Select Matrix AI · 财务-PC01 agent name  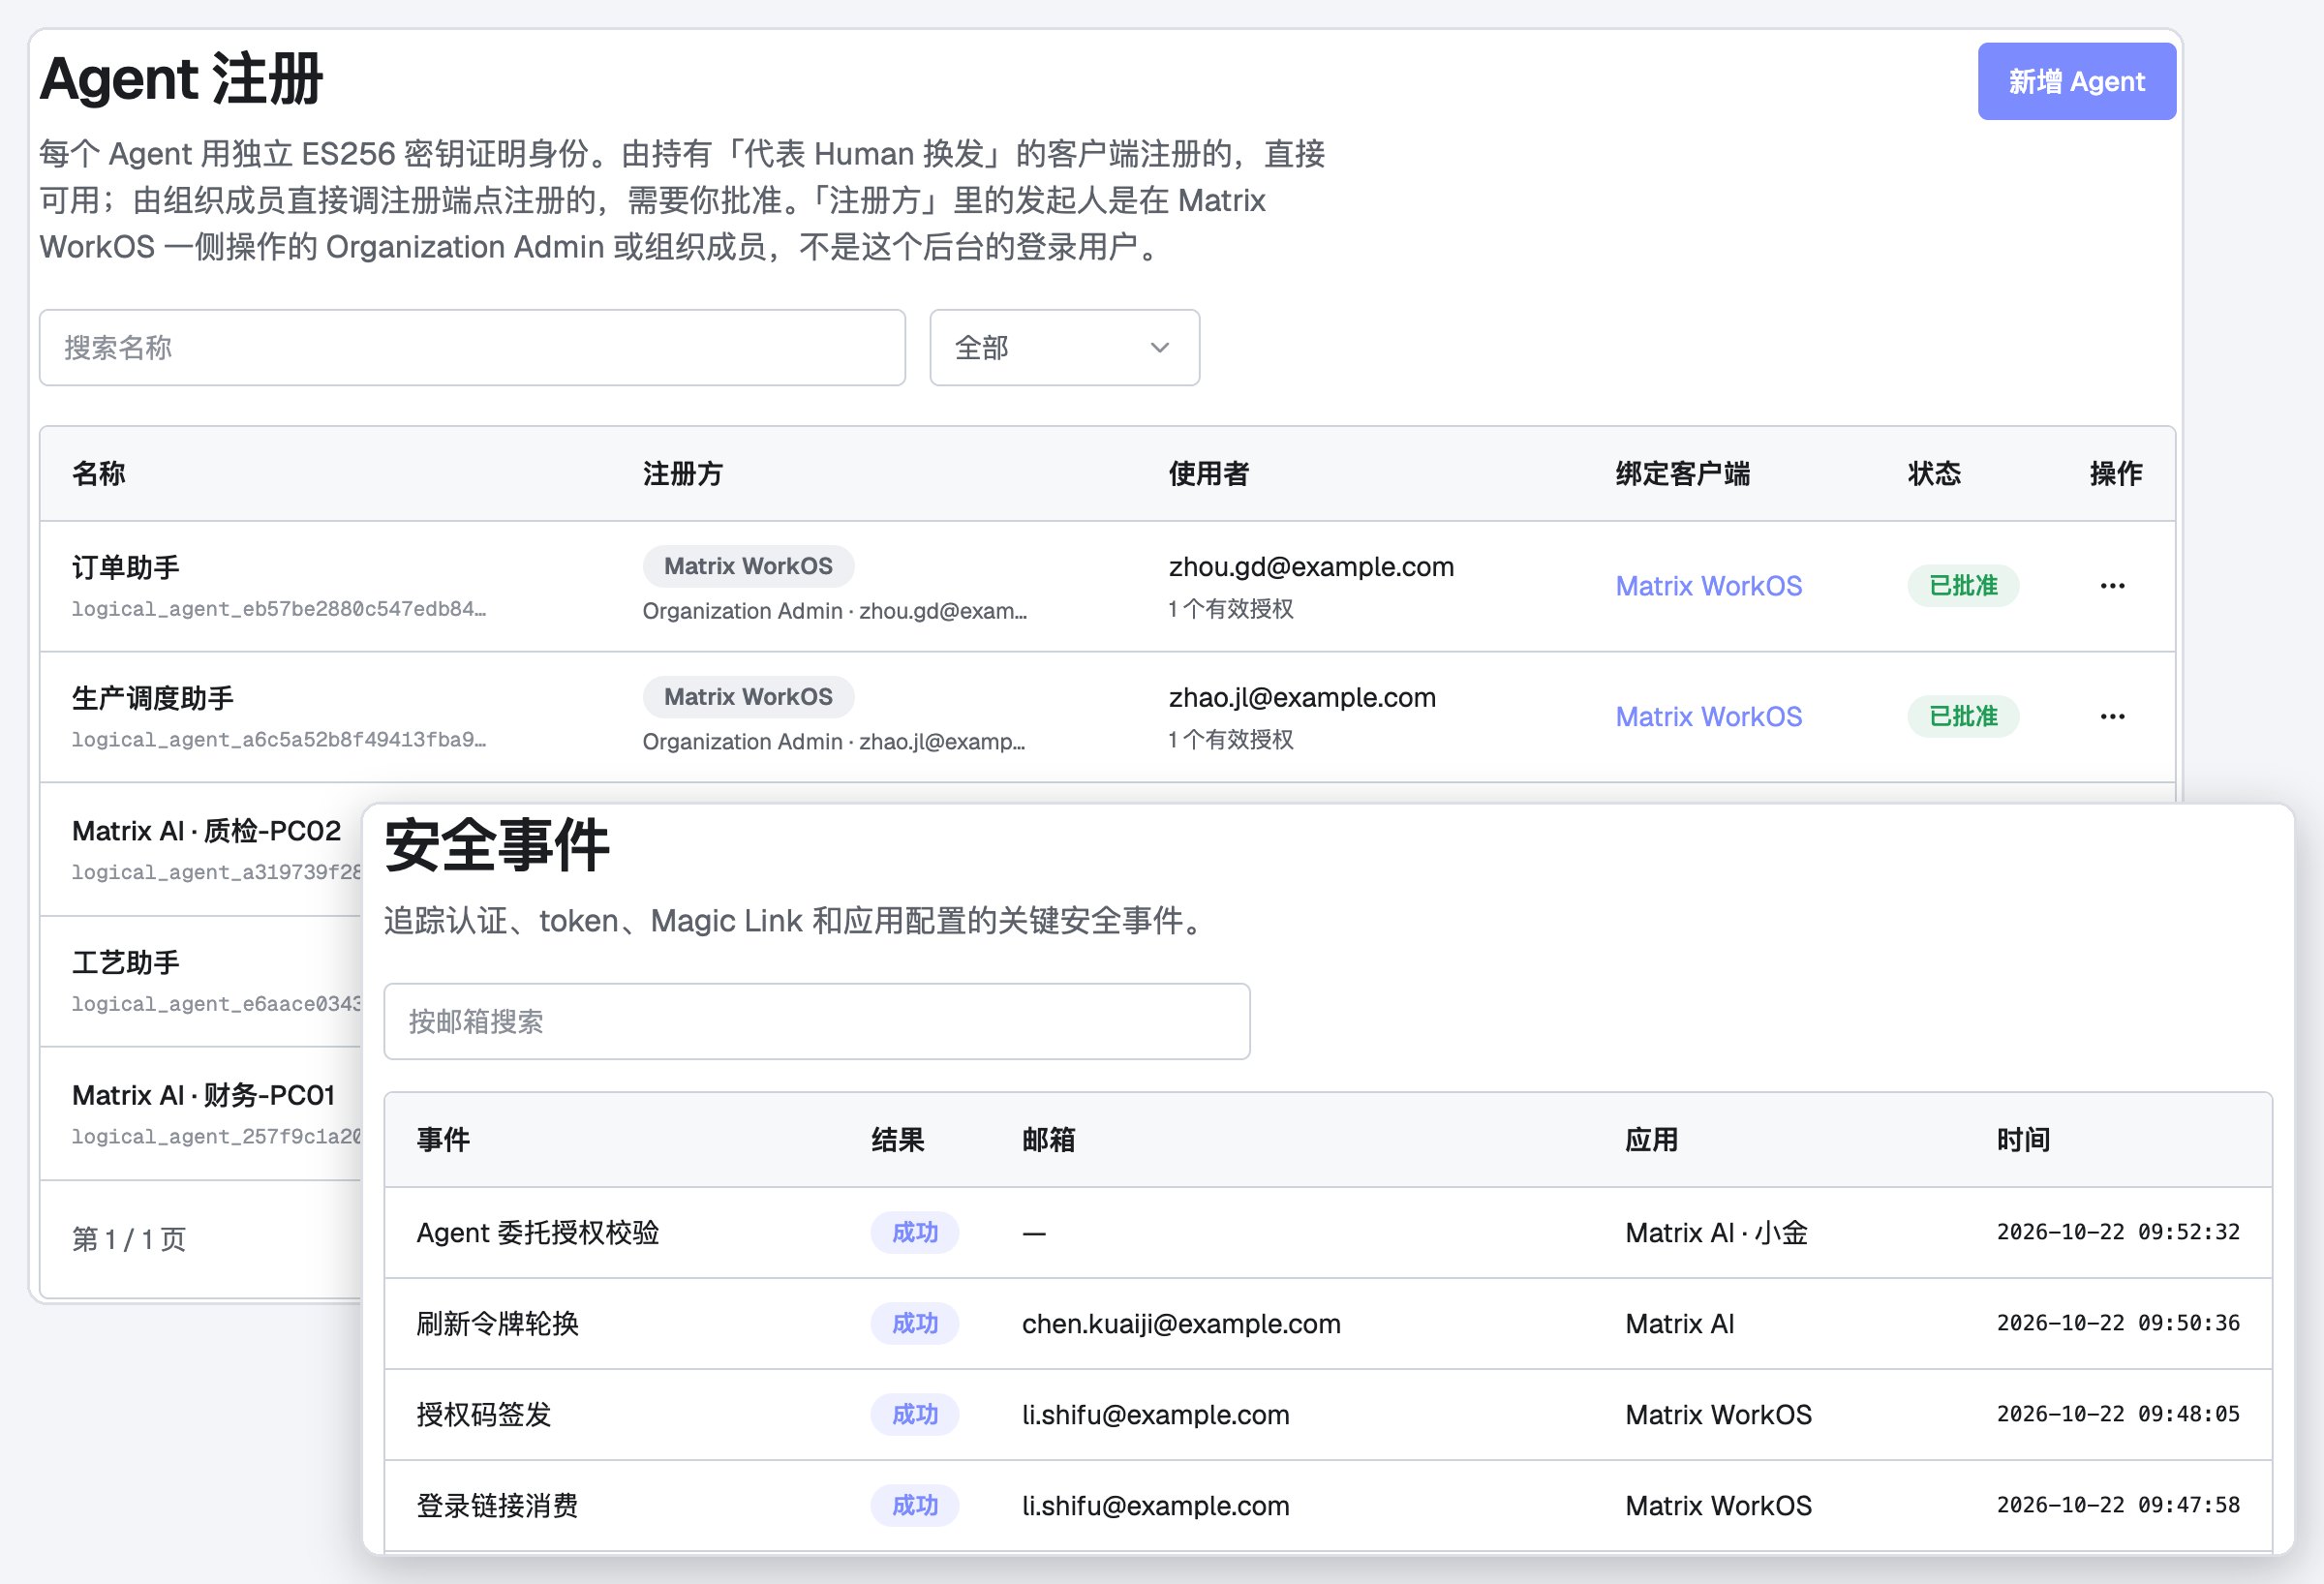[203, 1095]
